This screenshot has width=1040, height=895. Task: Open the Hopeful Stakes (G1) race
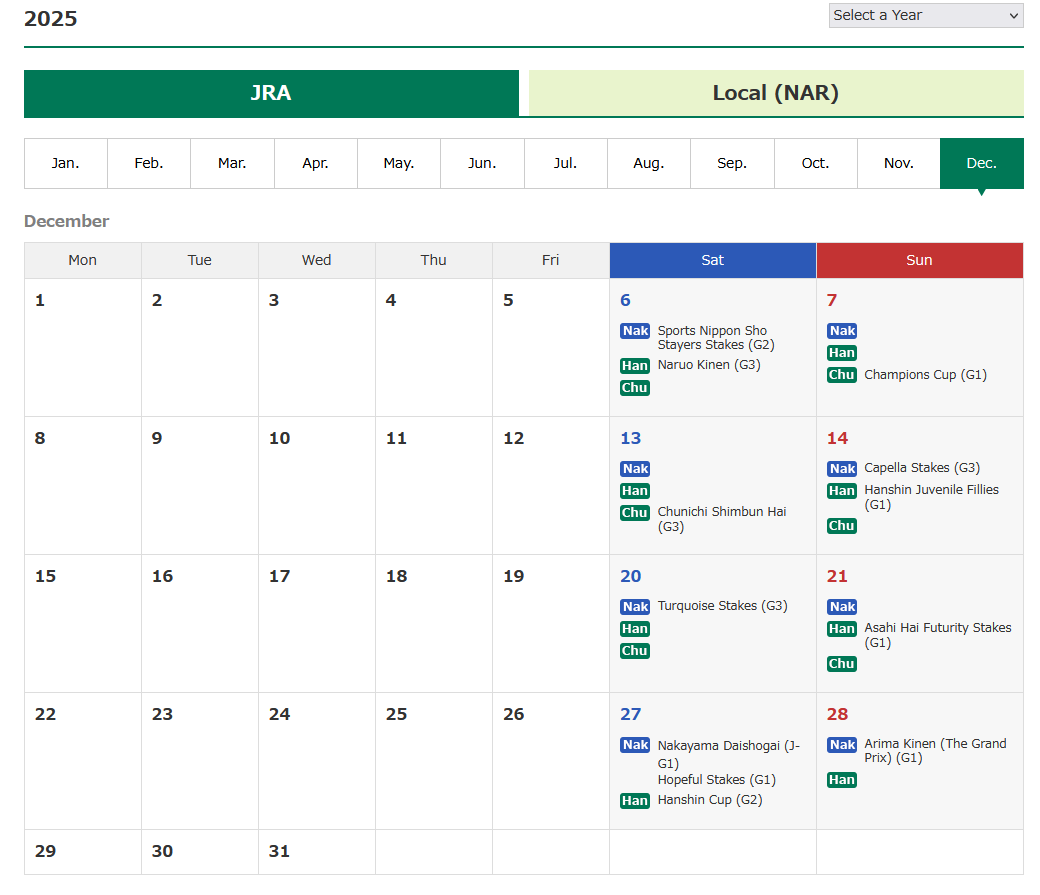716,780
